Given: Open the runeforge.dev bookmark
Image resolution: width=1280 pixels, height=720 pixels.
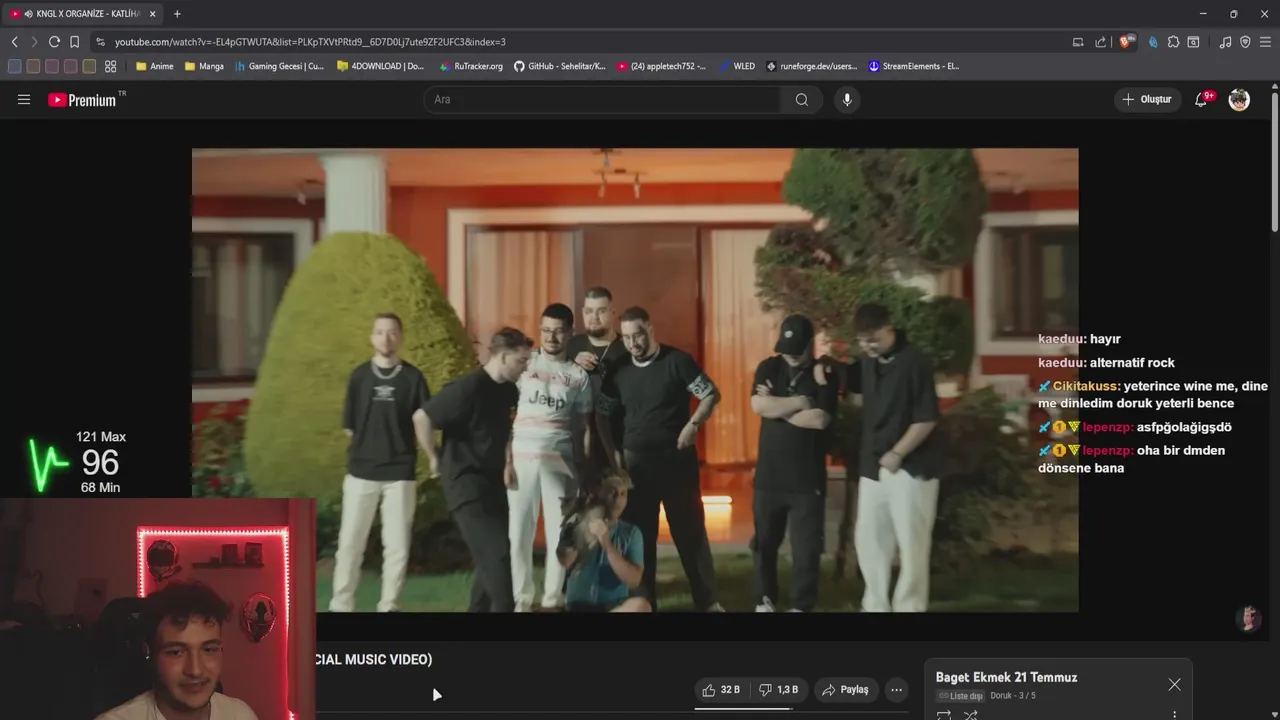Looking at the screenshot, I should (811, 66).
